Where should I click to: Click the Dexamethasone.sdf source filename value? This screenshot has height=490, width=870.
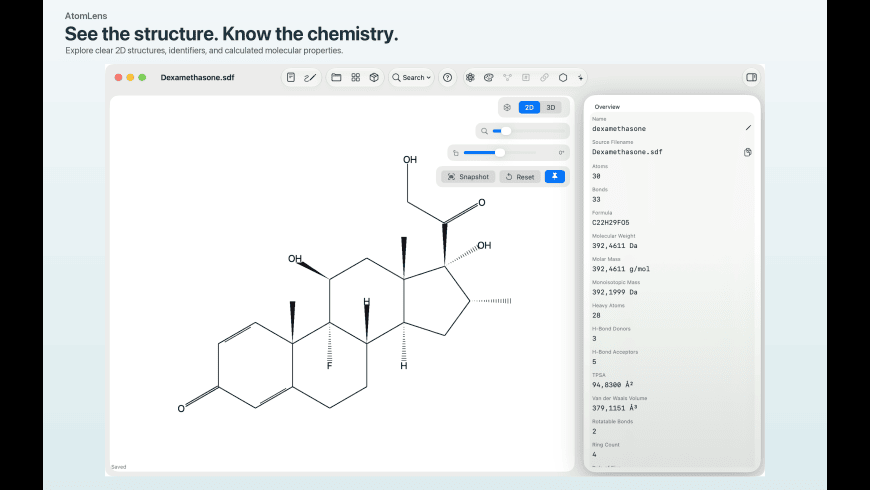tap(627, 152)
